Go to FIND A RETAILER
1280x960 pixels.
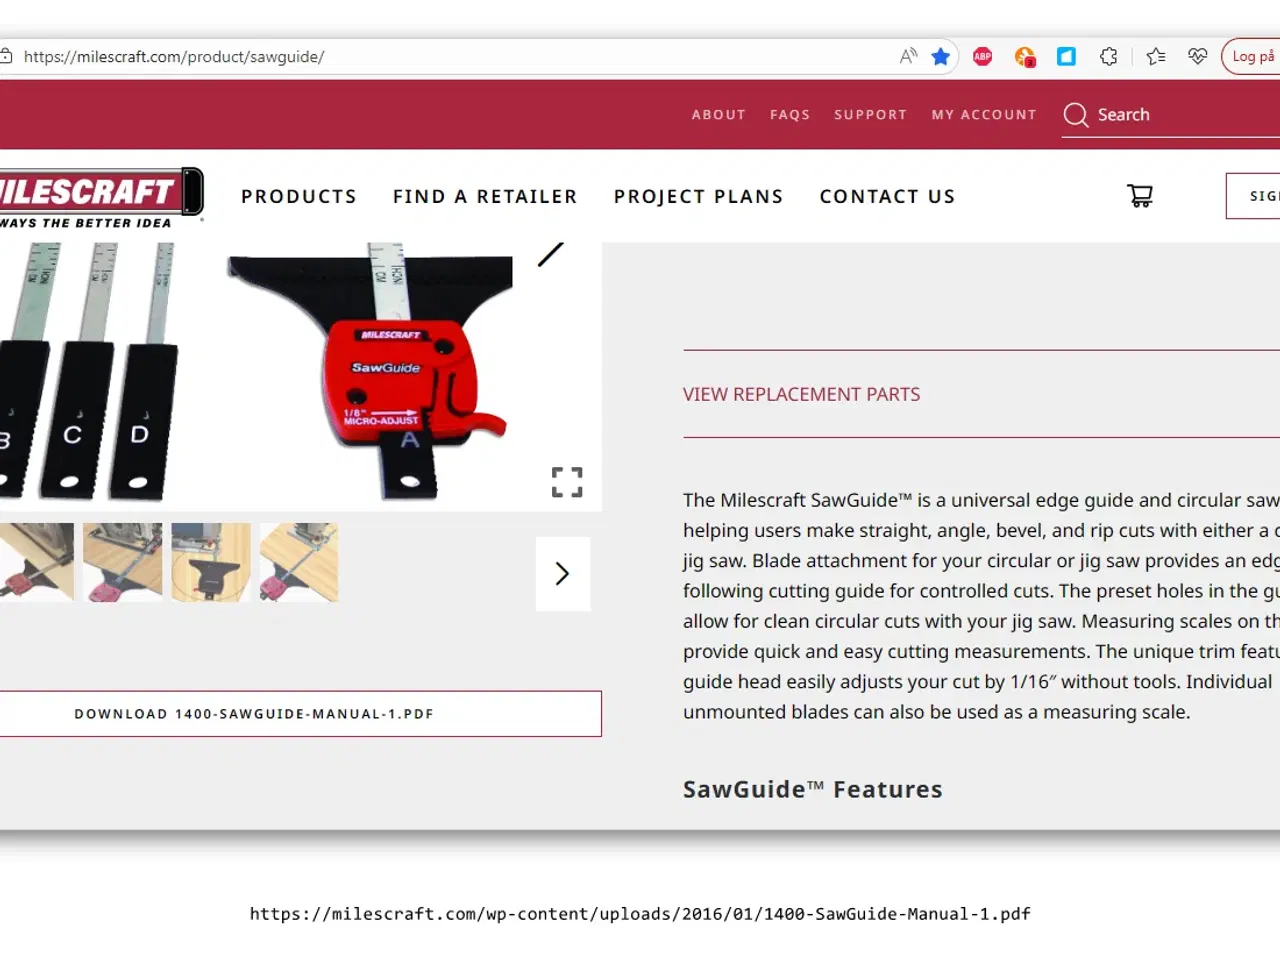coord(485,196)
